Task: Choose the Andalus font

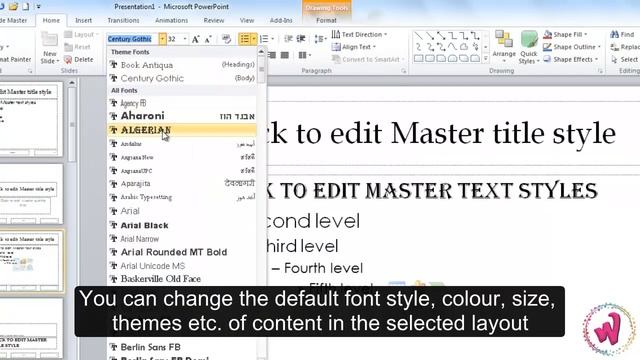Action: [x=182, y=144]
